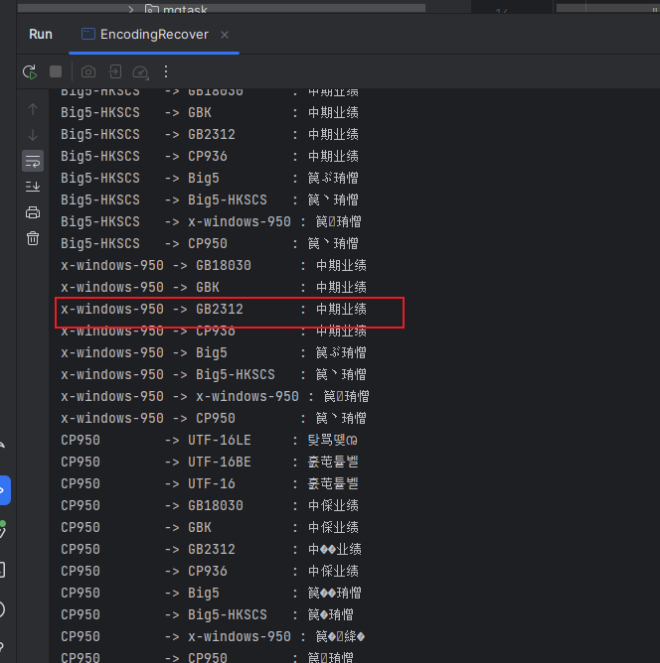Toggle scroll to end of console
This screenshot has width=660, height=663.
(33, 187)
